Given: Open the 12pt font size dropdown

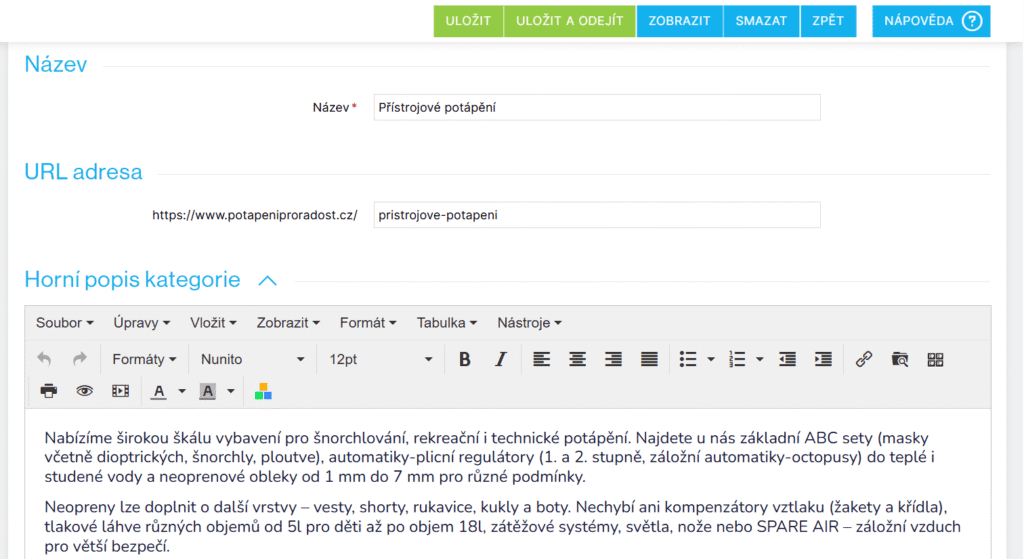Looking at the screenshot, I should click(x=381, y=359).
